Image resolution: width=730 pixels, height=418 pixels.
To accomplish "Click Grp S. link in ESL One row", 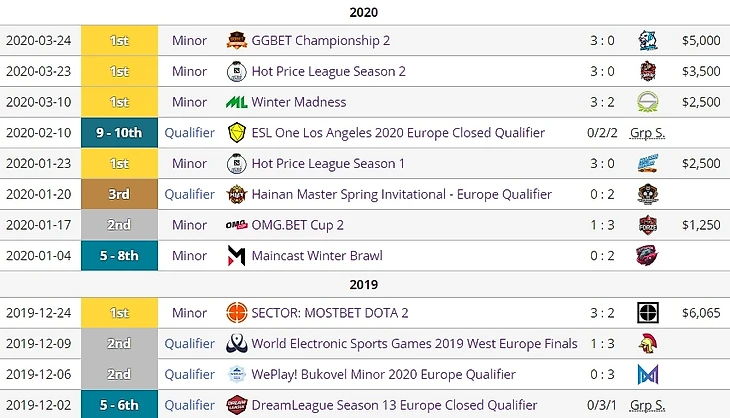I will pos(648,133).
